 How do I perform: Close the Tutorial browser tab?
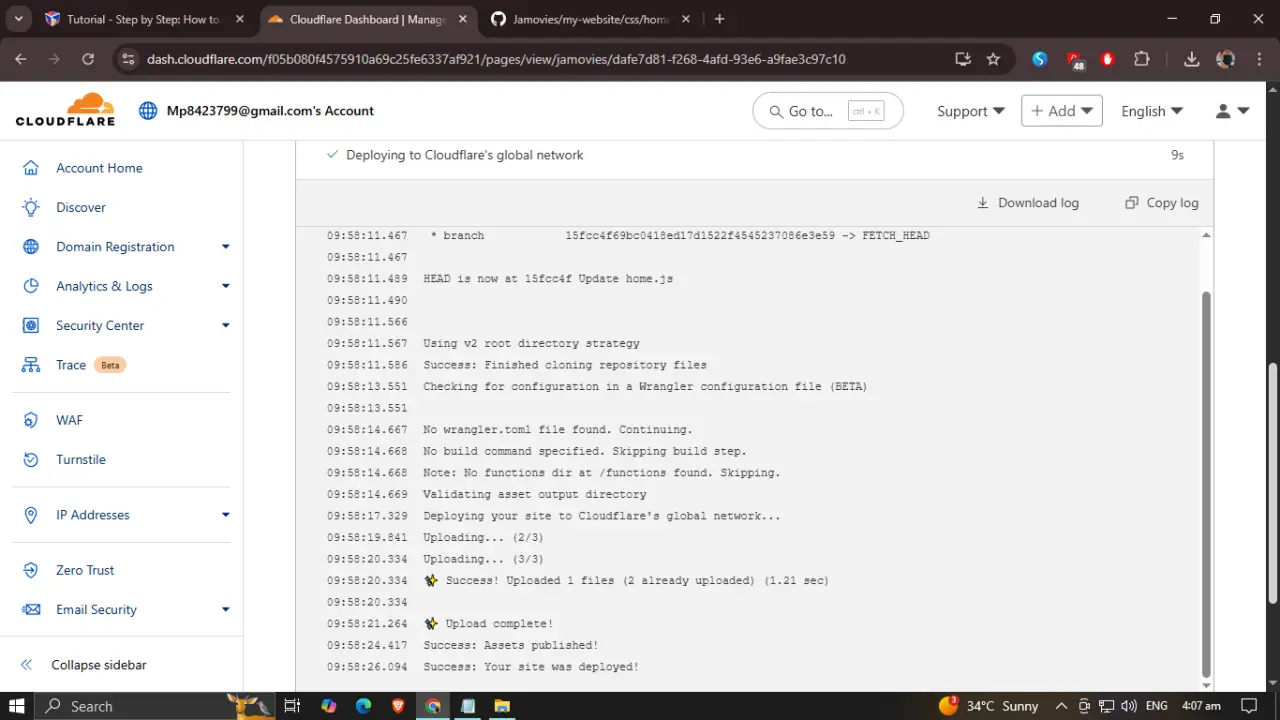239,19
